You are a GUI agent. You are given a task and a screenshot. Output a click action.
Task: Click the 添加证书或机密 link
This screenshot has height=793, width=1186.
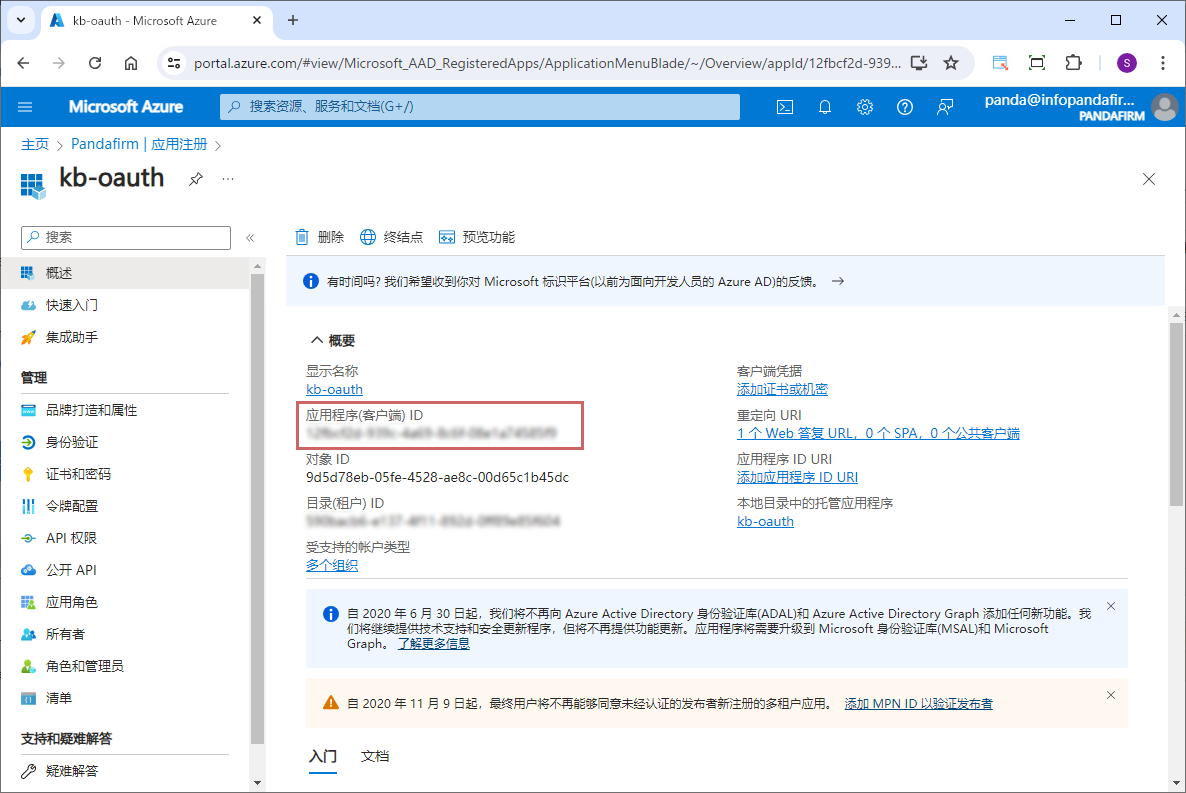click(x=782, y=389)
